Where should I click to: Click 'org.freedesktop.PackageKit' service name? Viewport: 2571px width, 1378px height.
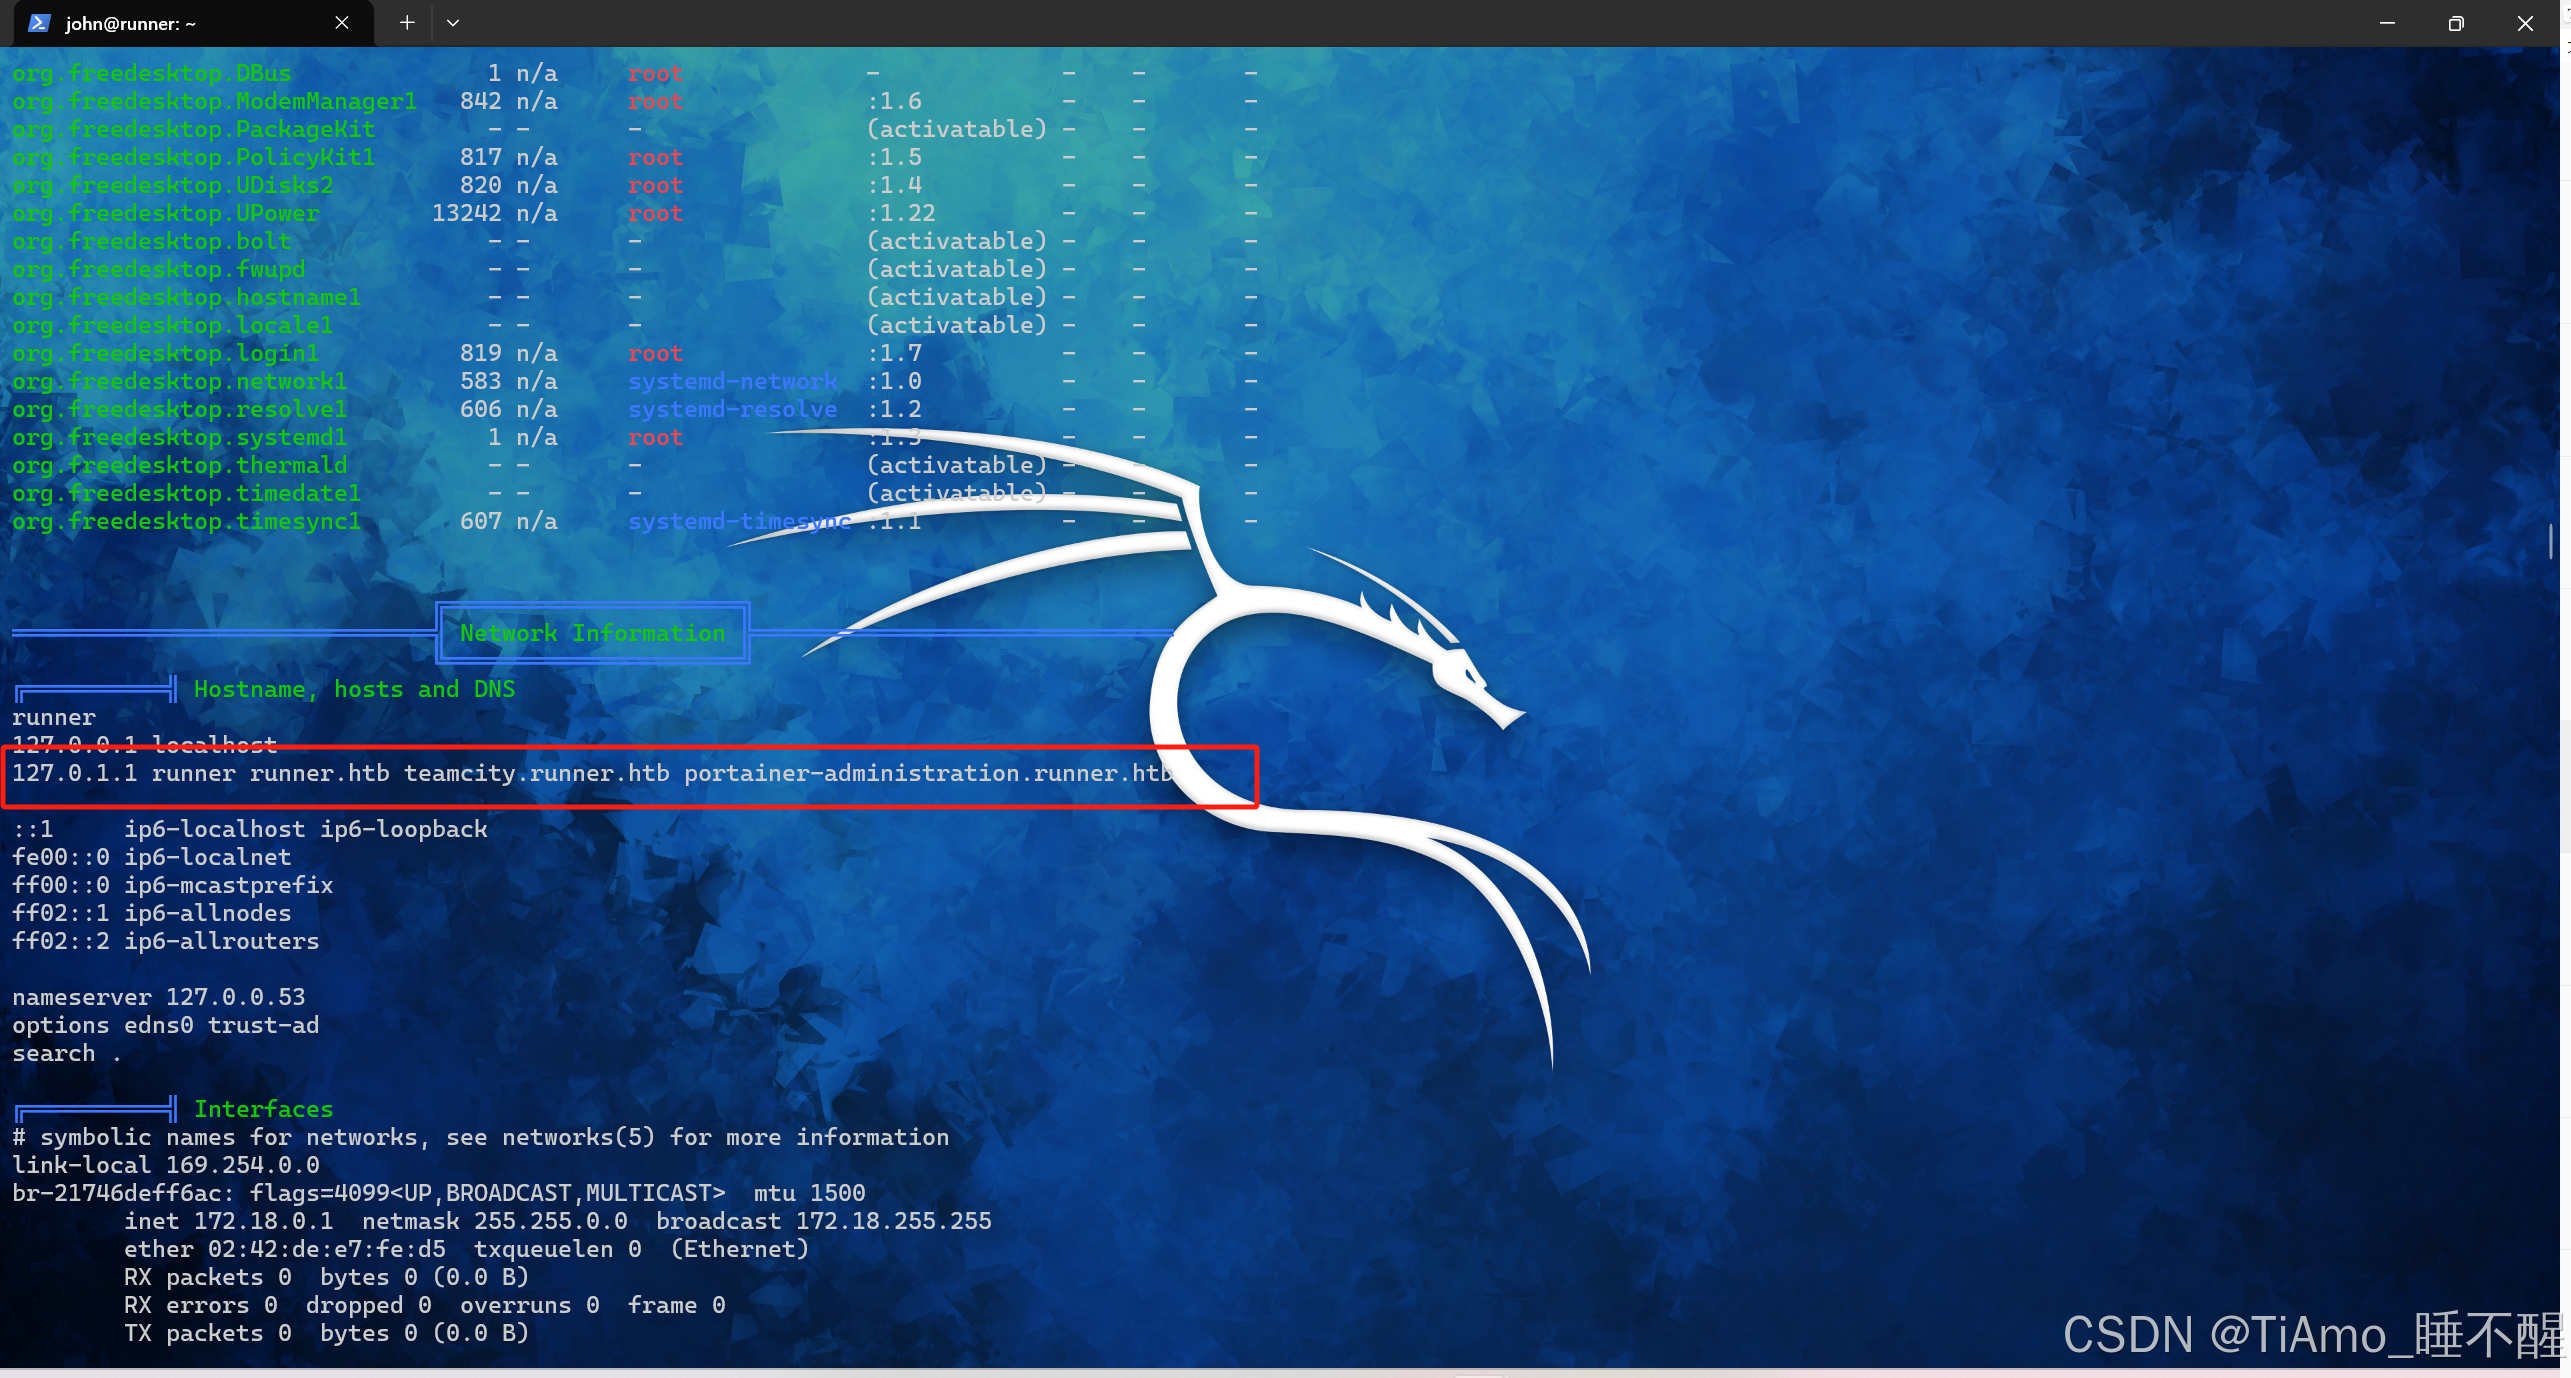click(x=194, y=129)
